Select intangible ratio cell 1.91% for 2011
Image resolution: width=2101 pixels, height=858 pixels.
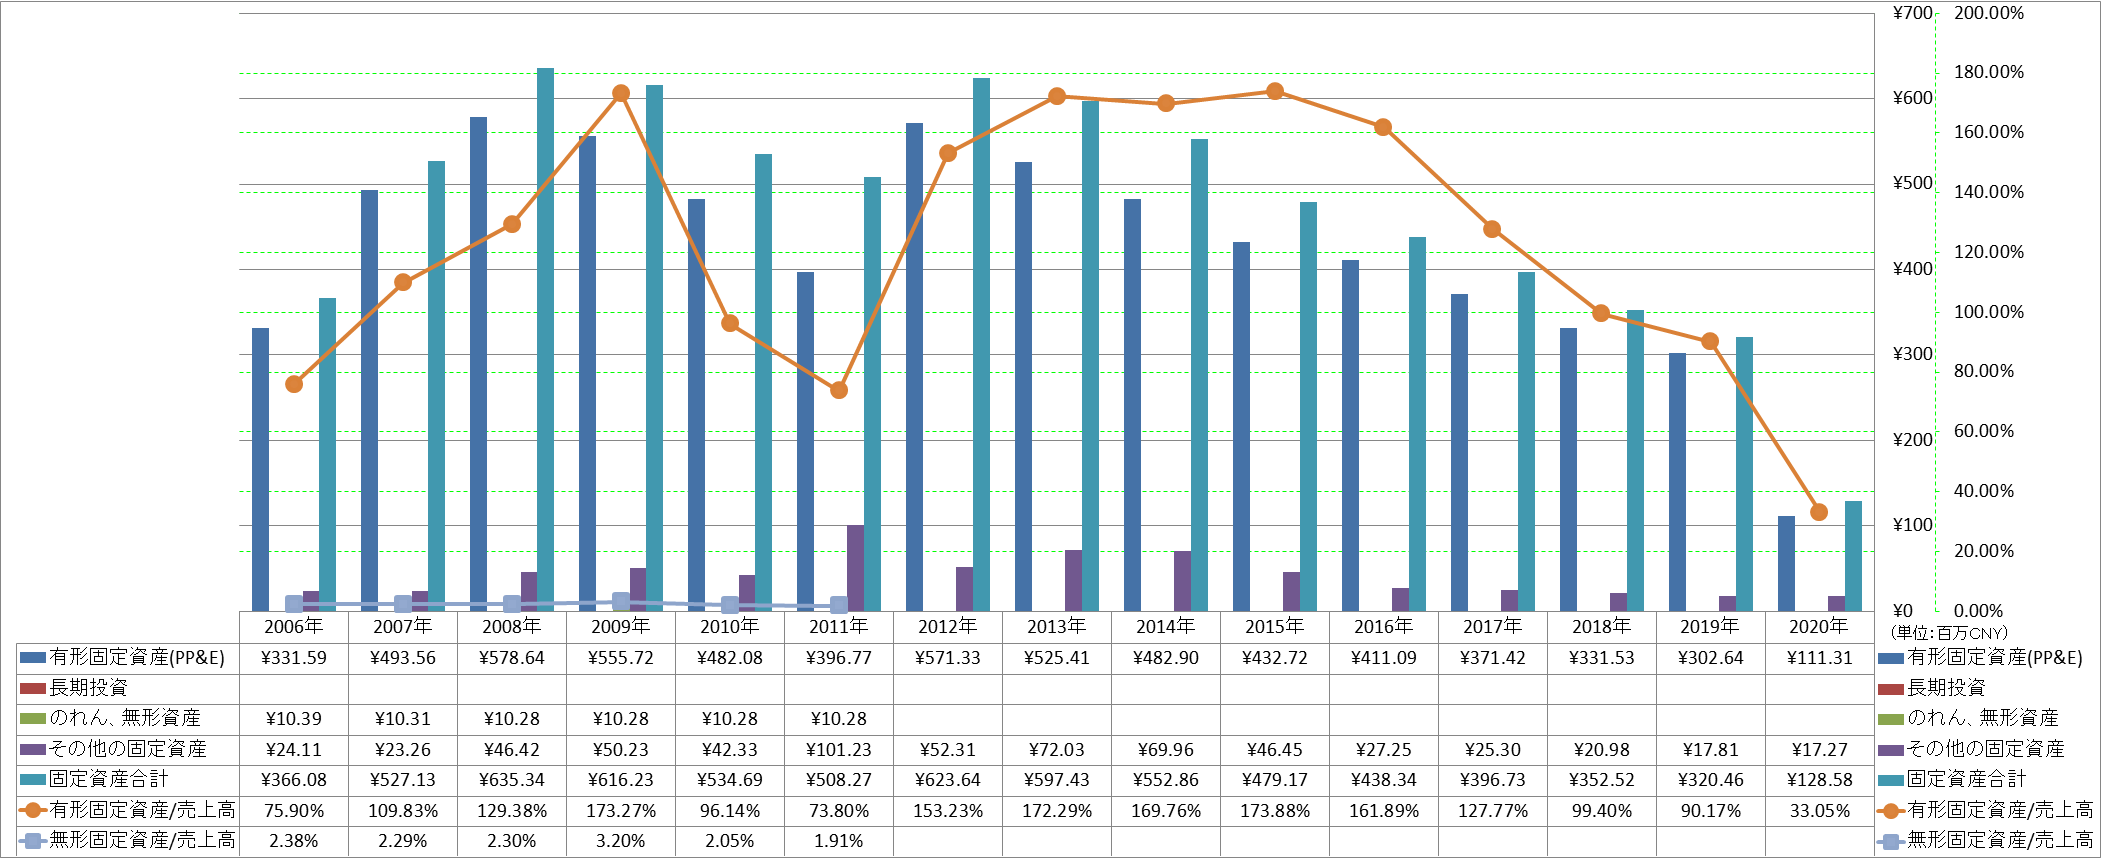point(839,842)
